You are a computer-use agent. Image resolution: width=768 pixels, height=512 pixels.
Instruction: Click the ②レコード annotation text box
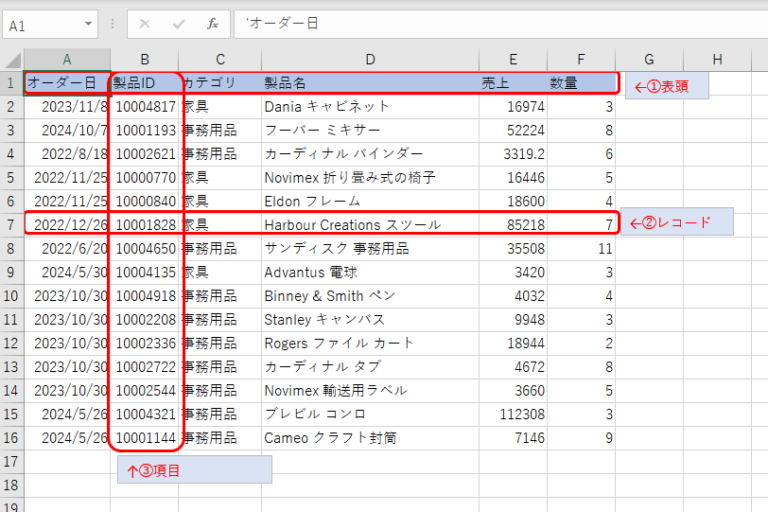pyautogui.click(x=679, y=222)
